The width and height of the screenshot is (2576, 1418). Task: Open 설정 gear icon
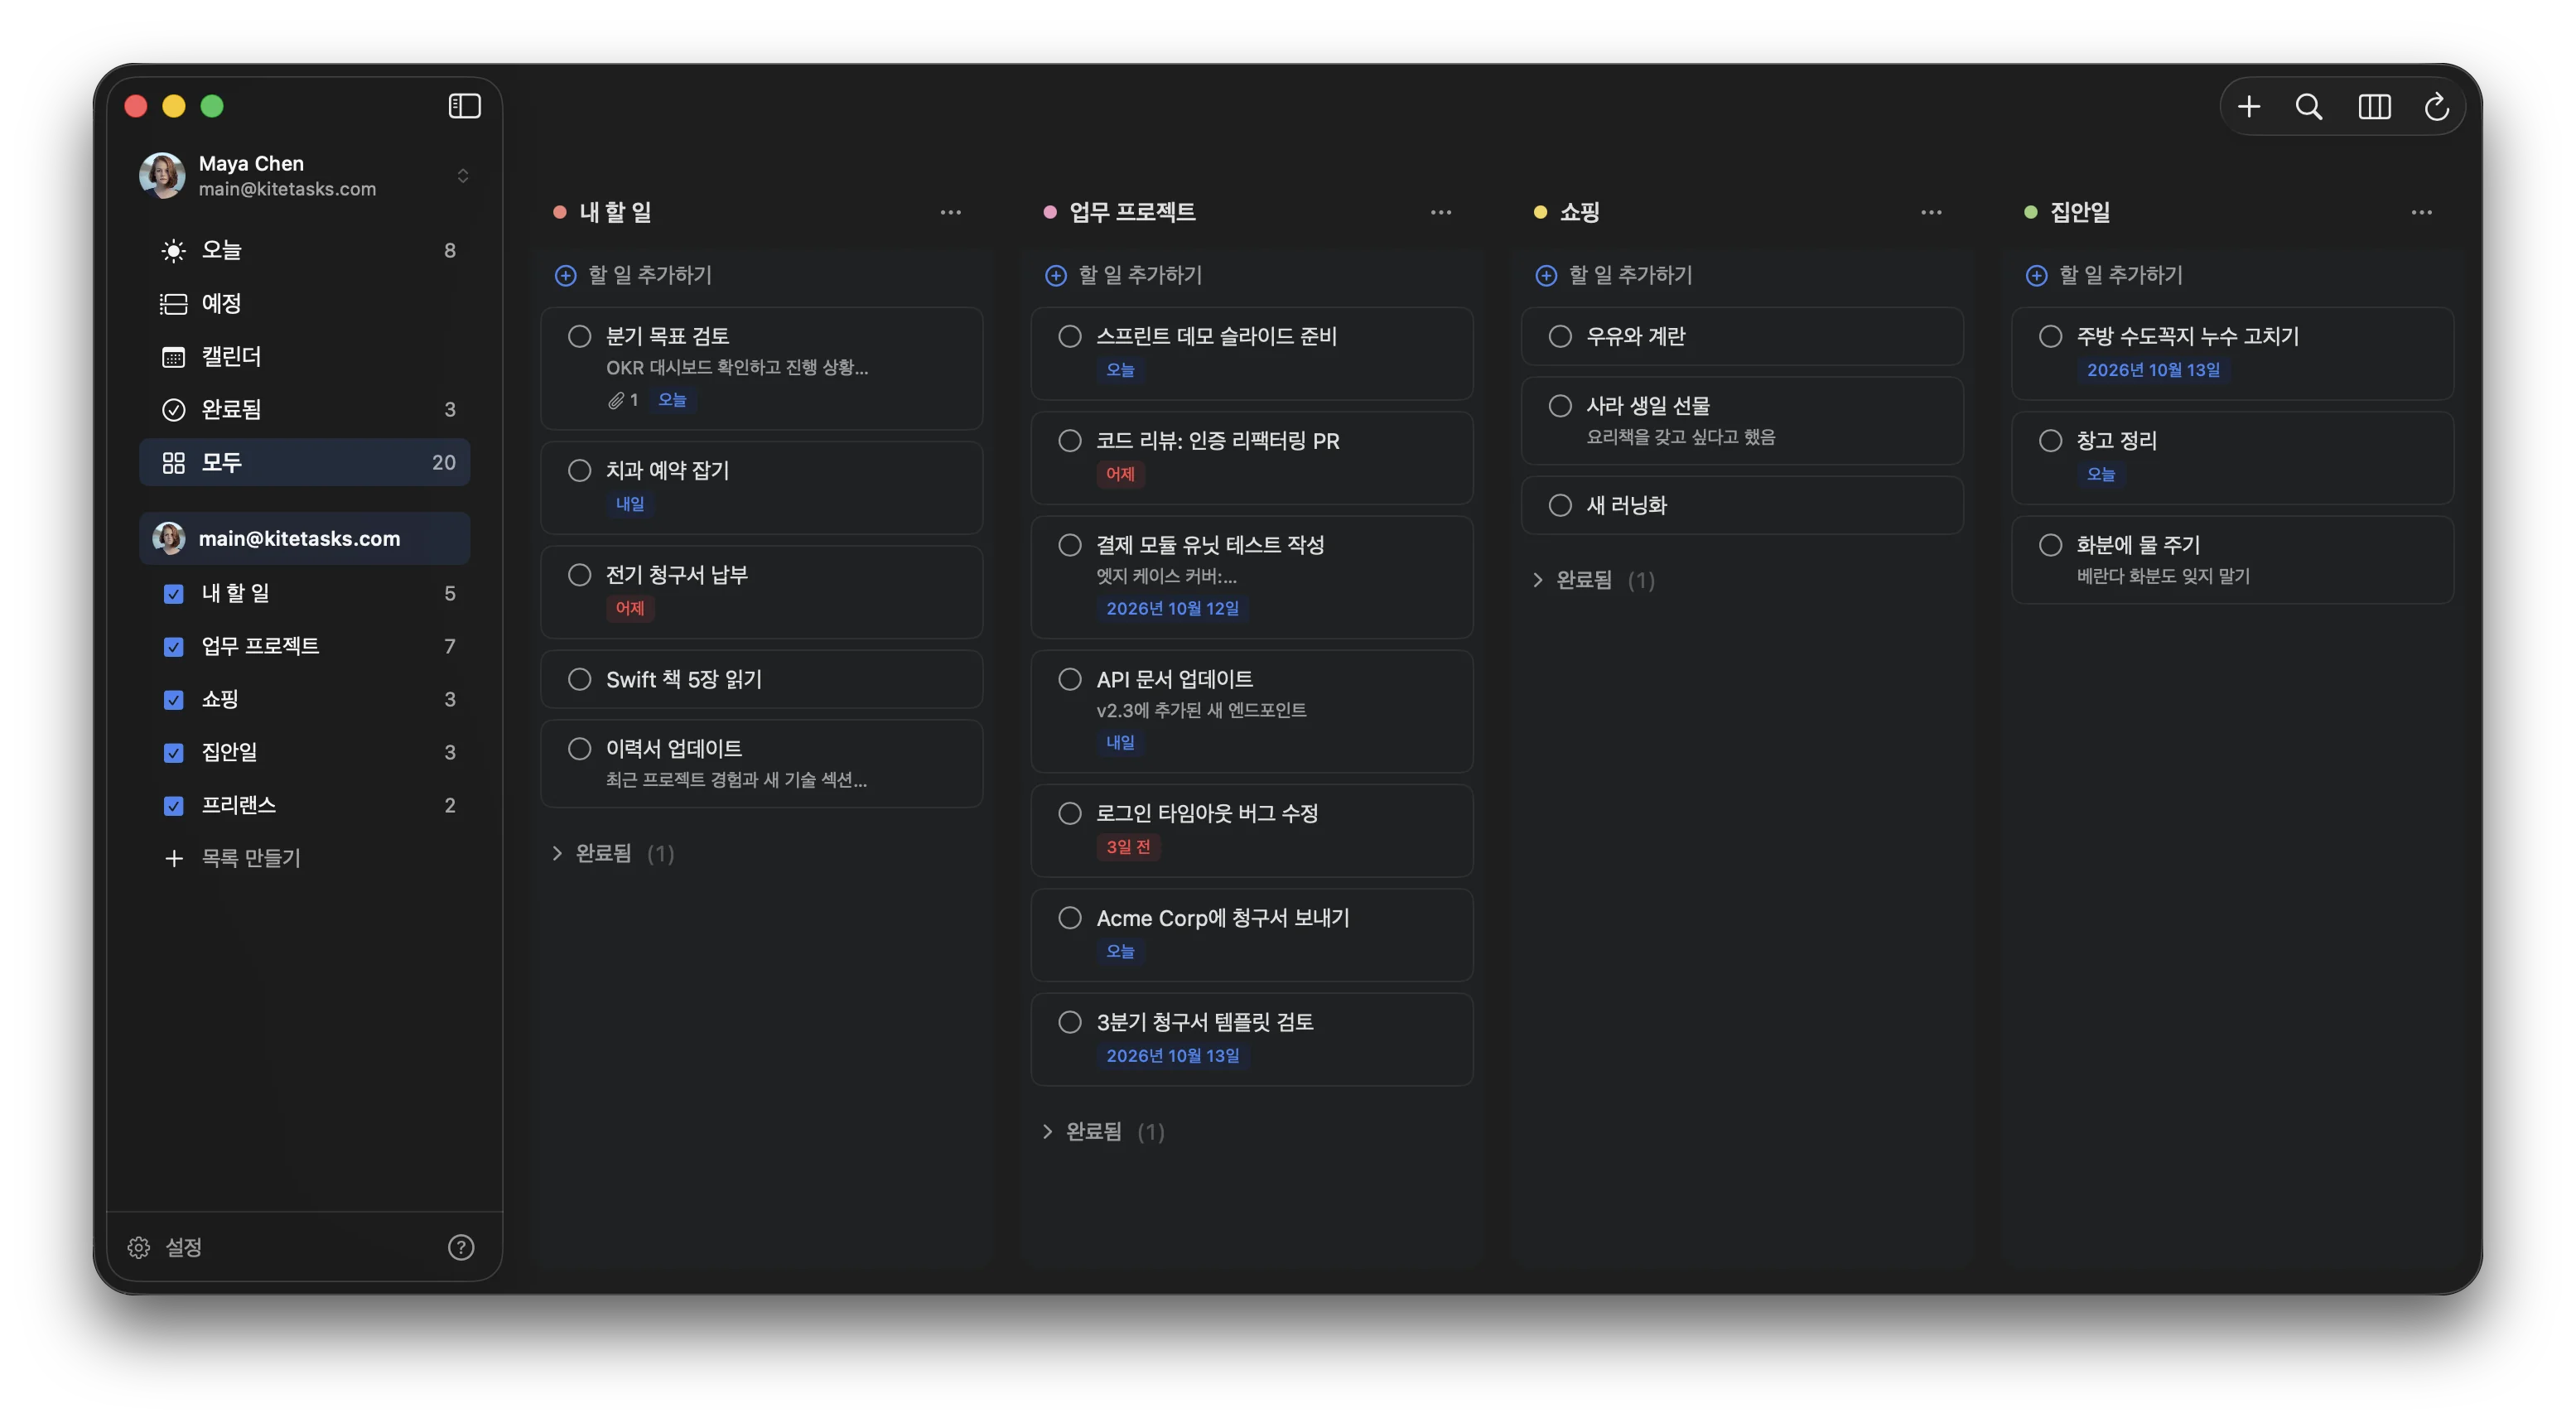coord(139,1247)
